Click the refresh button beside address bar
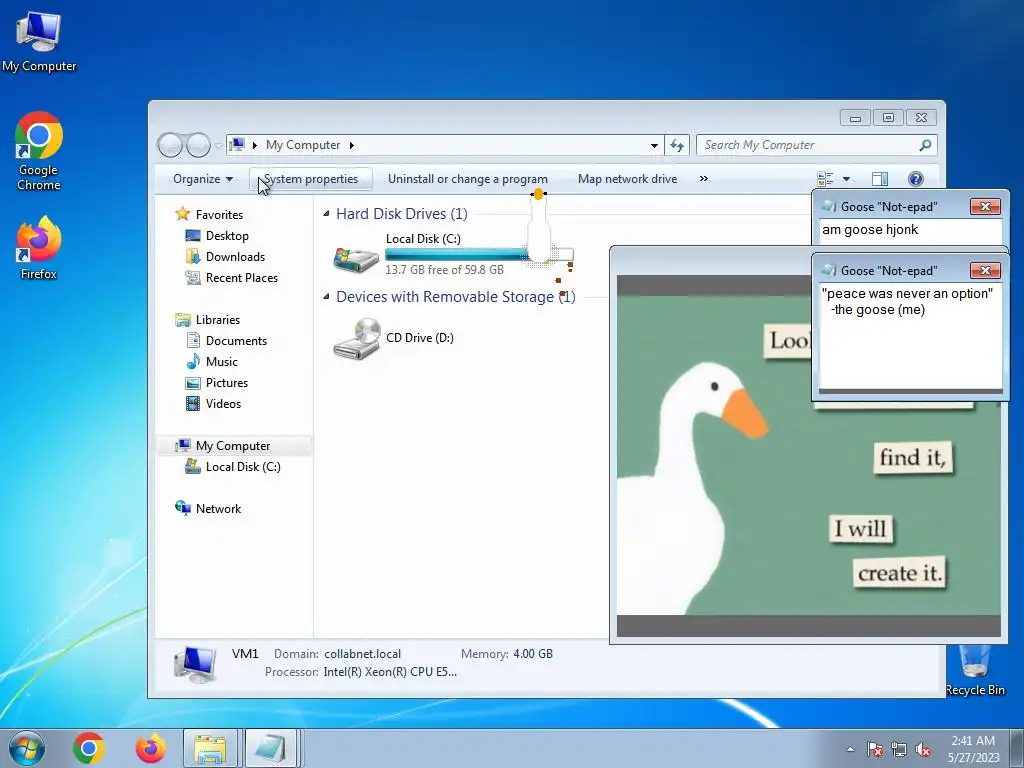The height and width of the screenshot is (768, 1024). (677, 145)
